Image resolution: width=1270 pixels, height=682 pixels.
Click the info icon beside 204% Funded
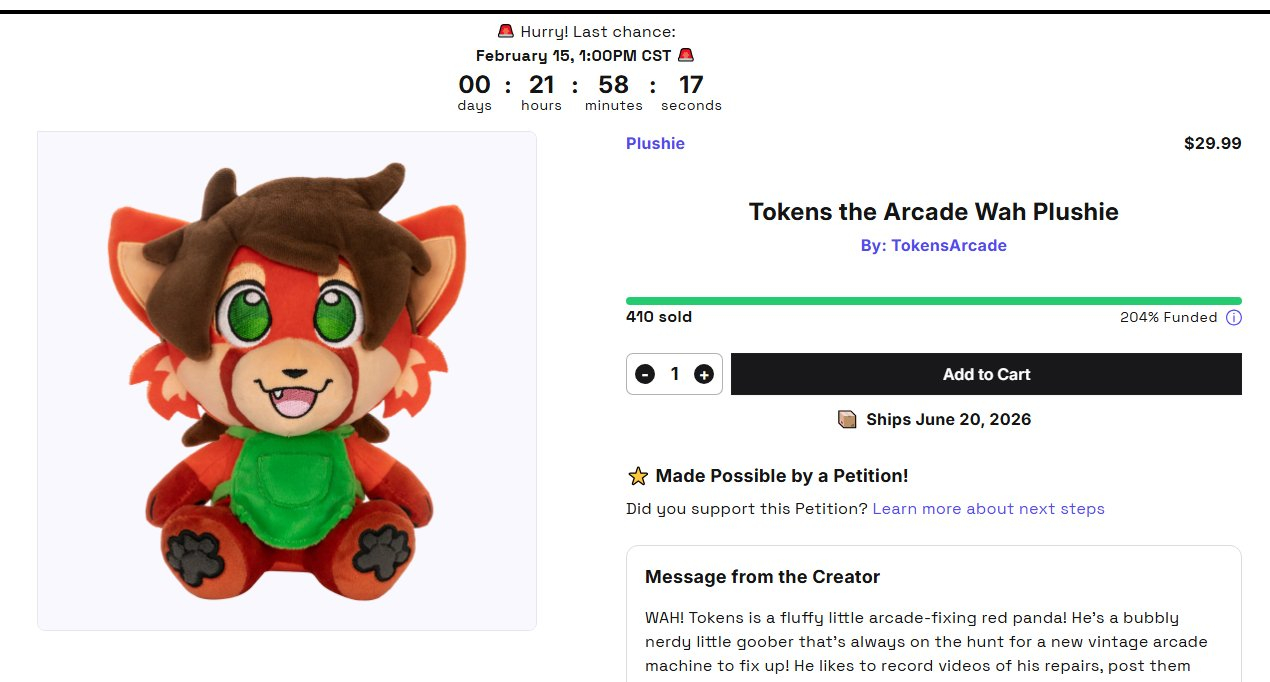[x=1234, y=318]
